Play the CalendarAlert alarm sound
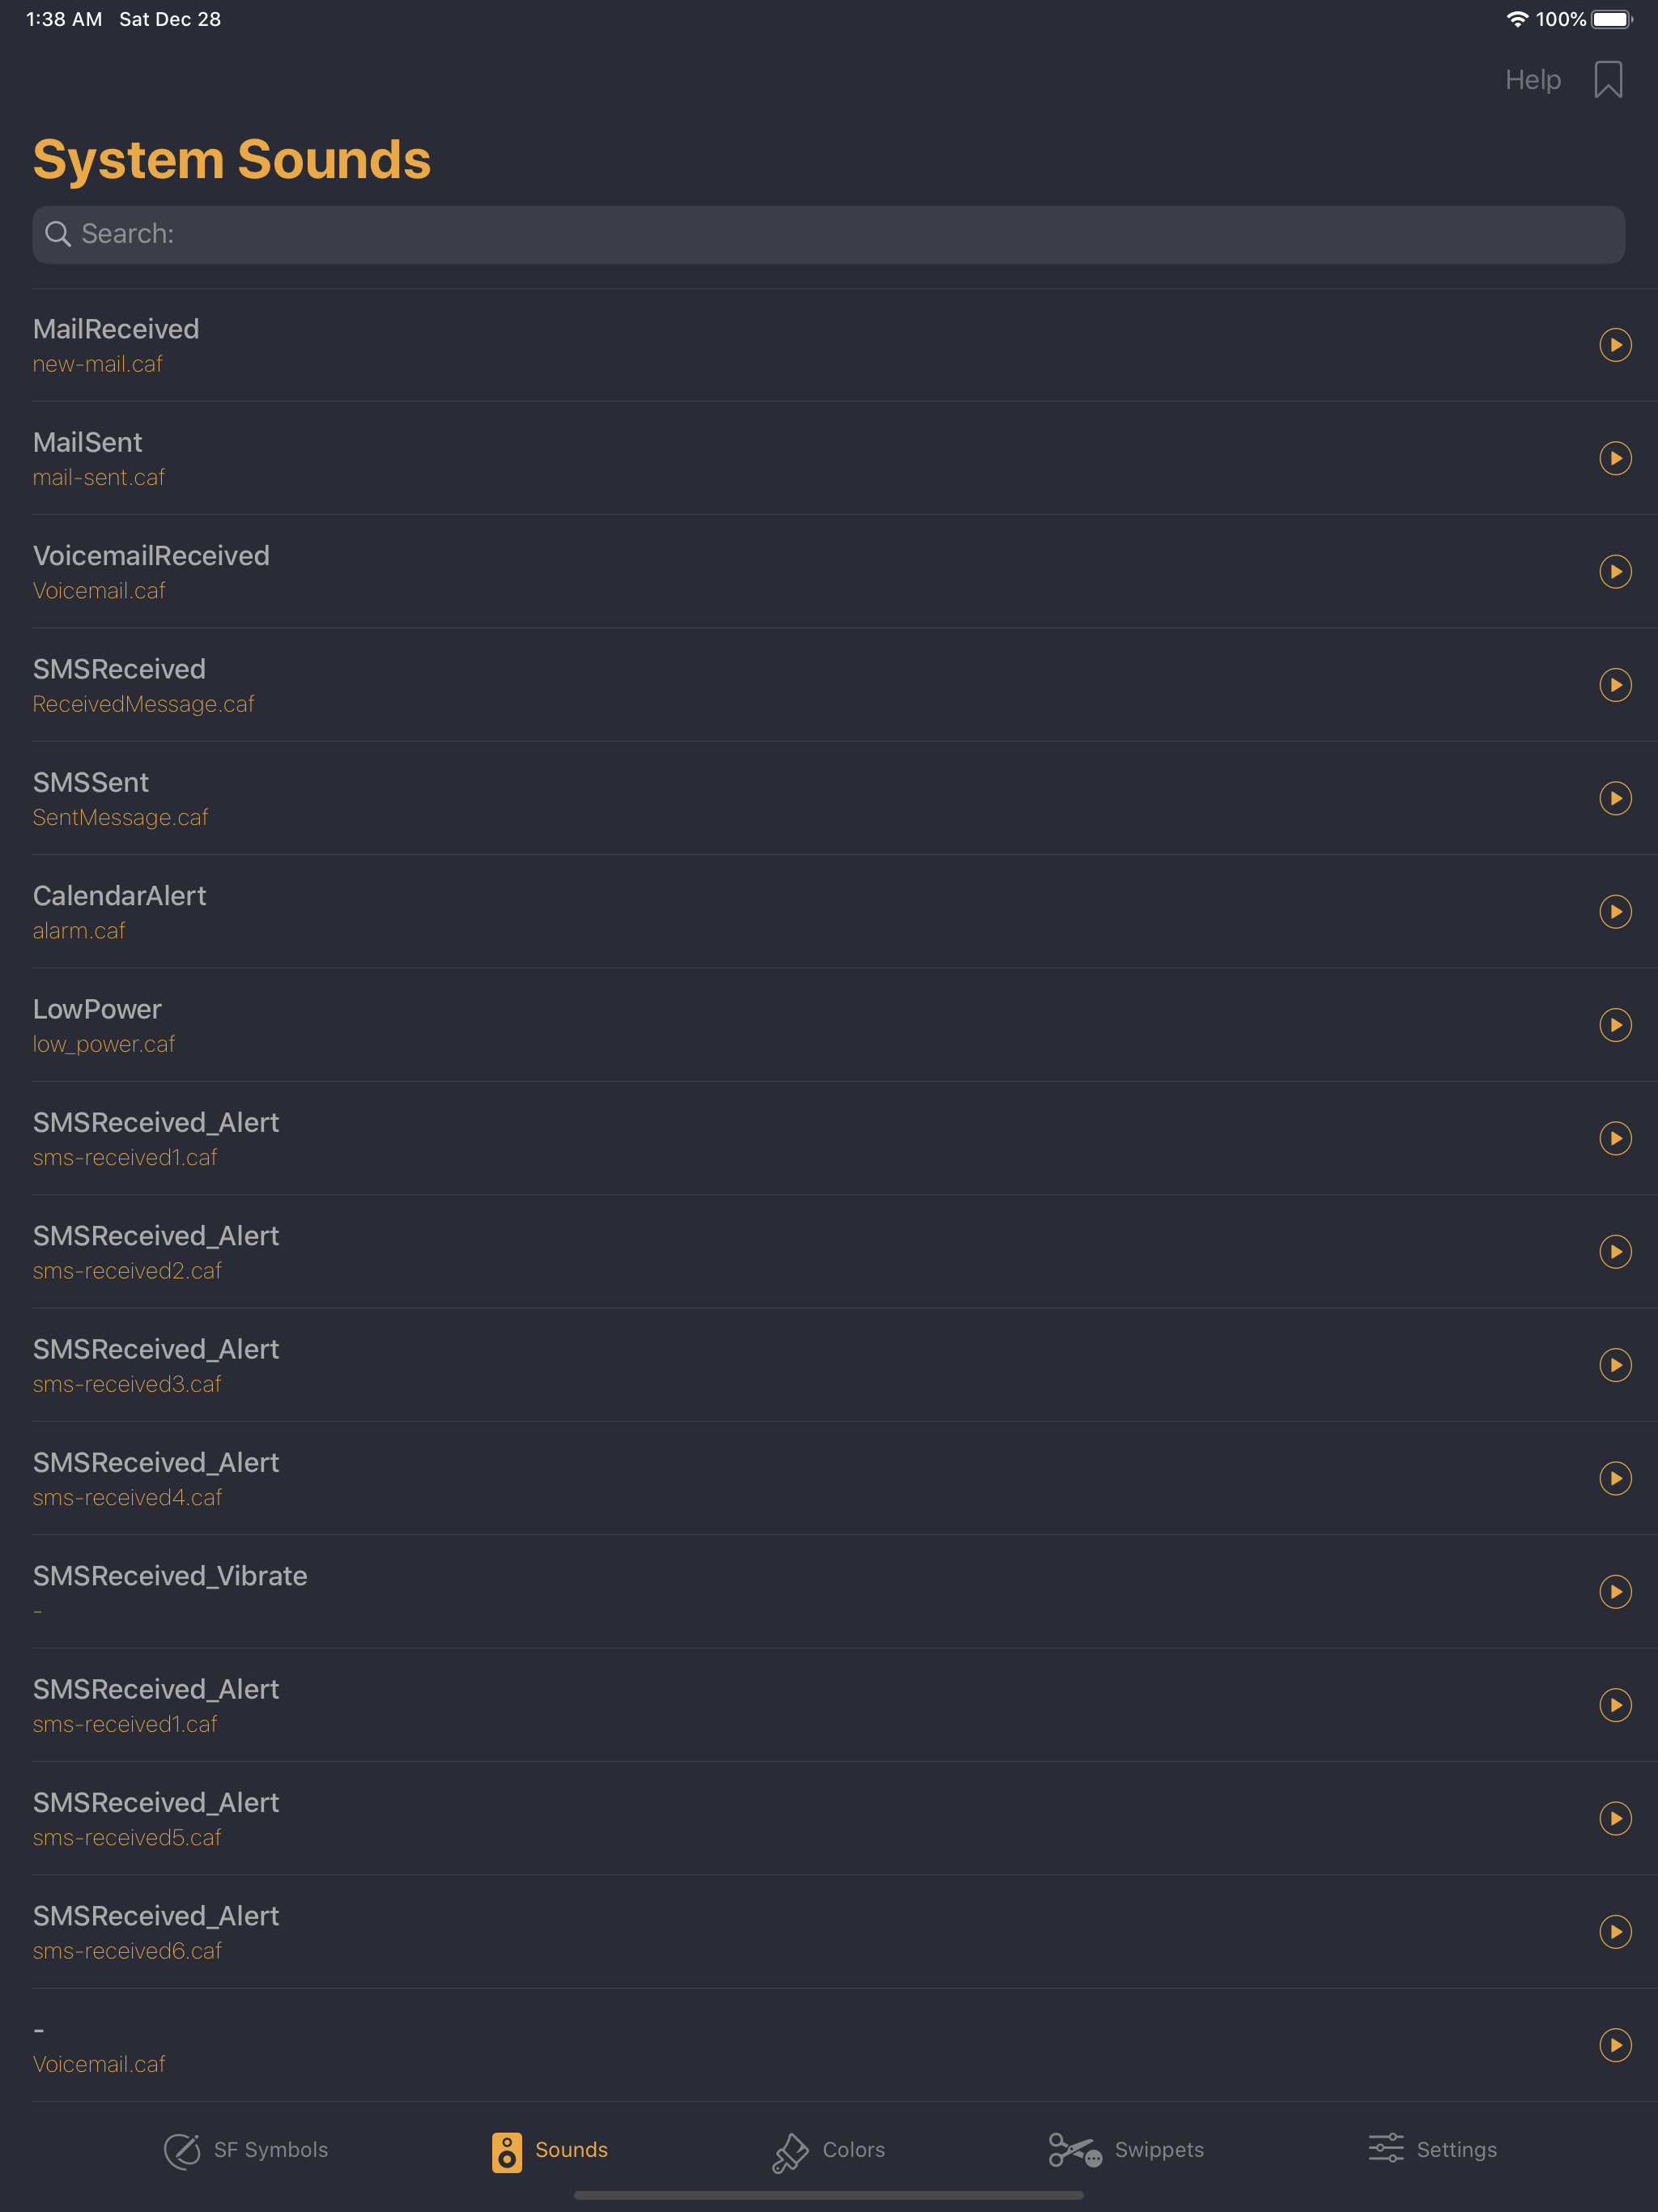This screenshot has height=2212, width=1658. [1615, 911]
